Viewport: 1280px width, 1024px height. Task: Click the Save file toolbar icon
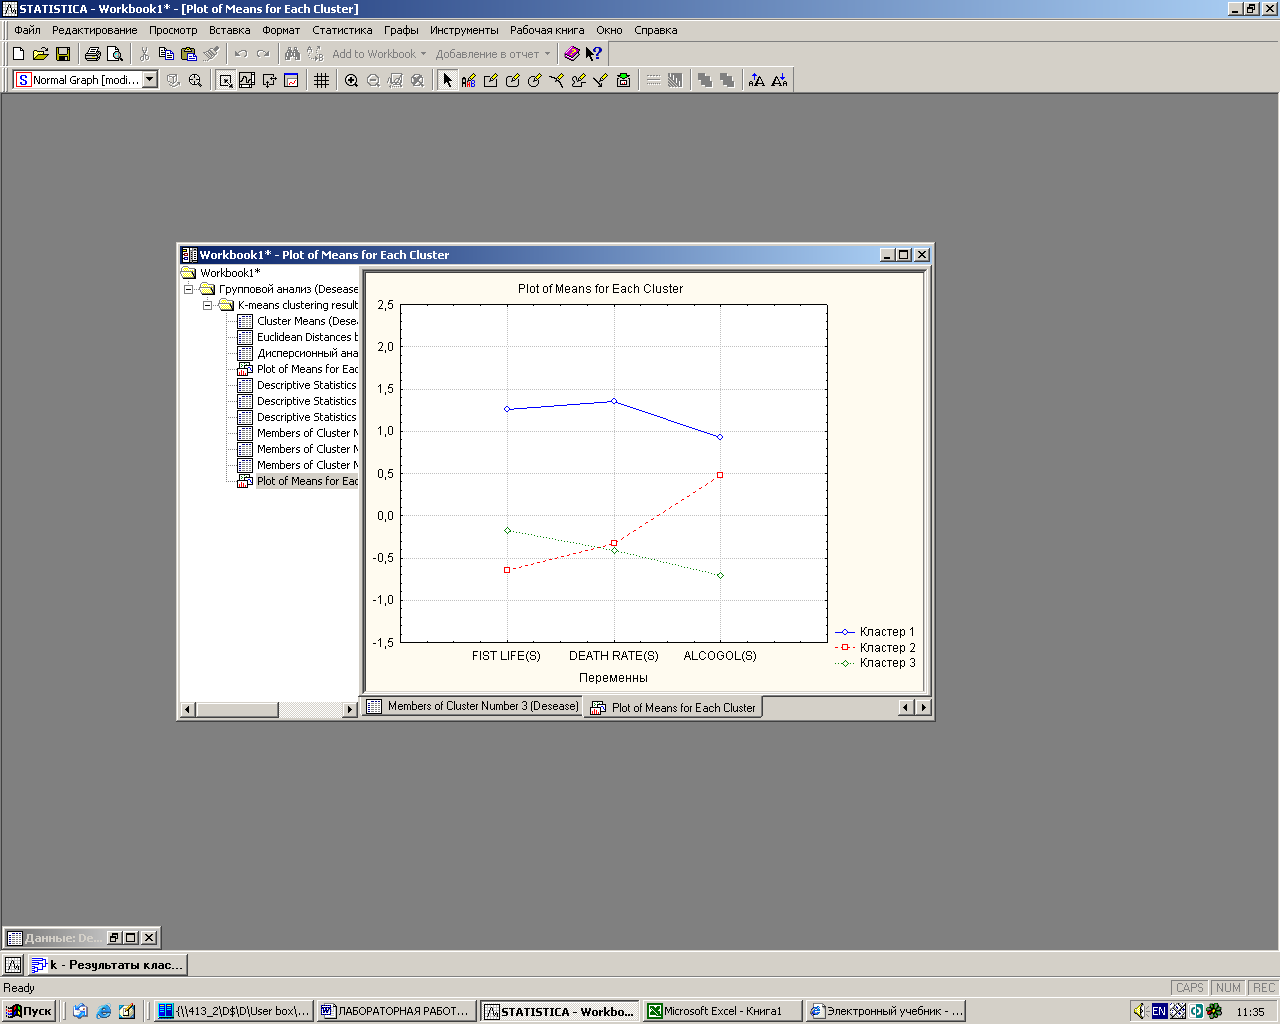pos(62,54)
